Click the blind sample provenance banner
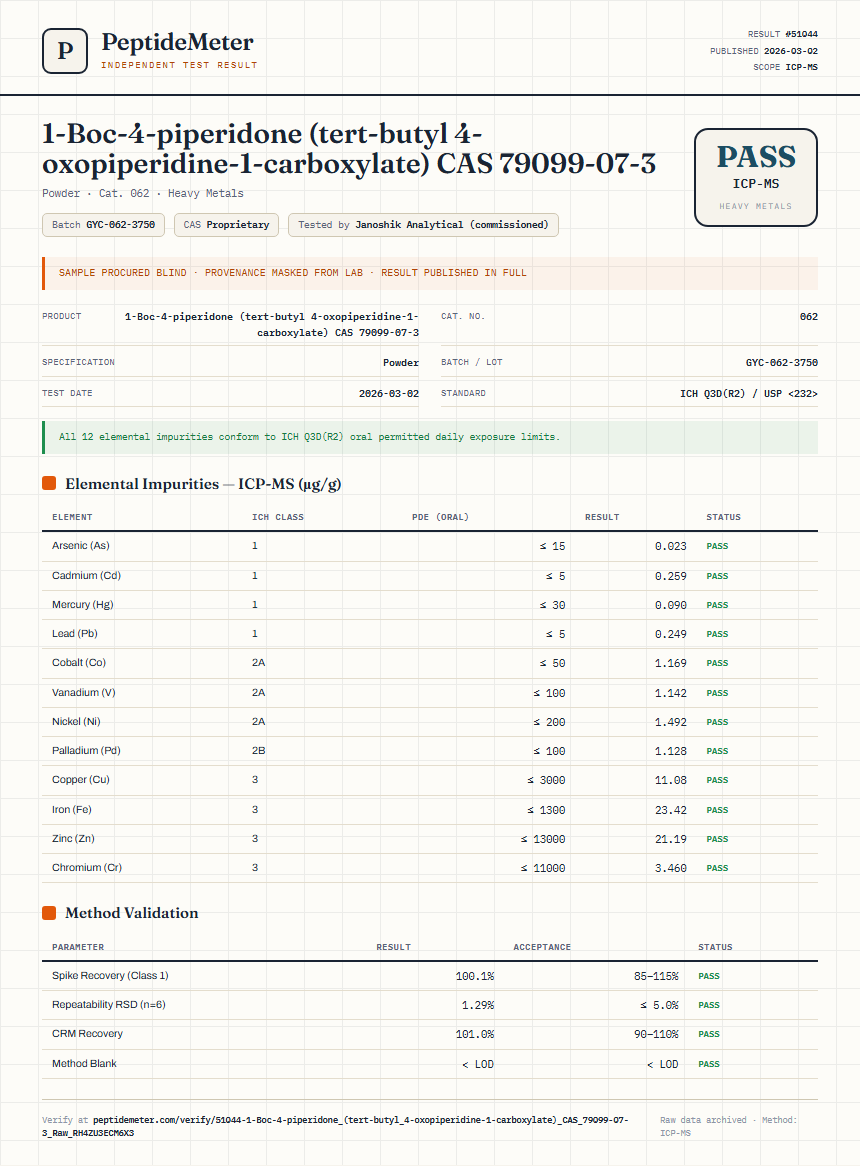 [x=430, y=273]
